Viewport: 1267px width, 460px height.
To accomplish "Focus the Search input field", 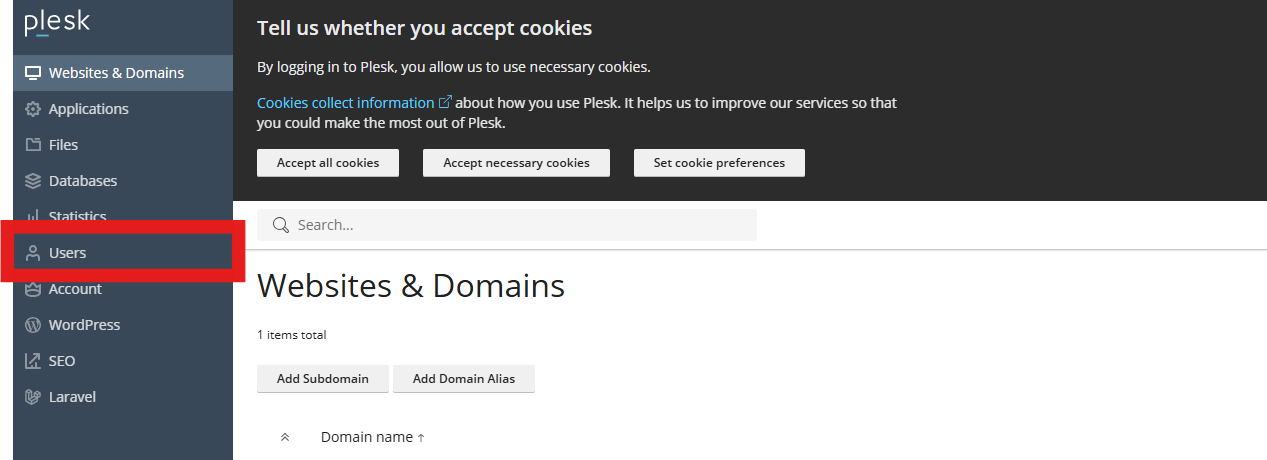I will coord(520,225).
